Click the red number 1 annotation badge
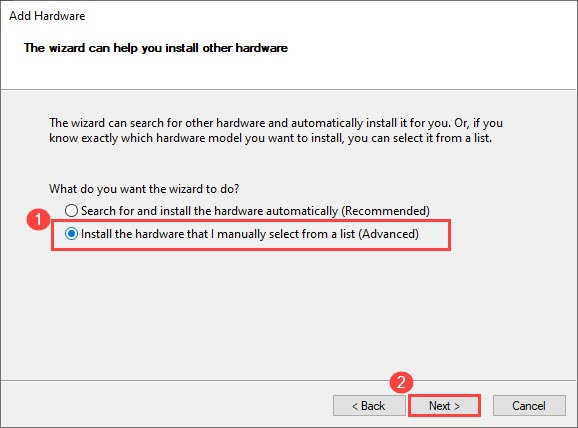578x428 pixels. click(38, 220)
